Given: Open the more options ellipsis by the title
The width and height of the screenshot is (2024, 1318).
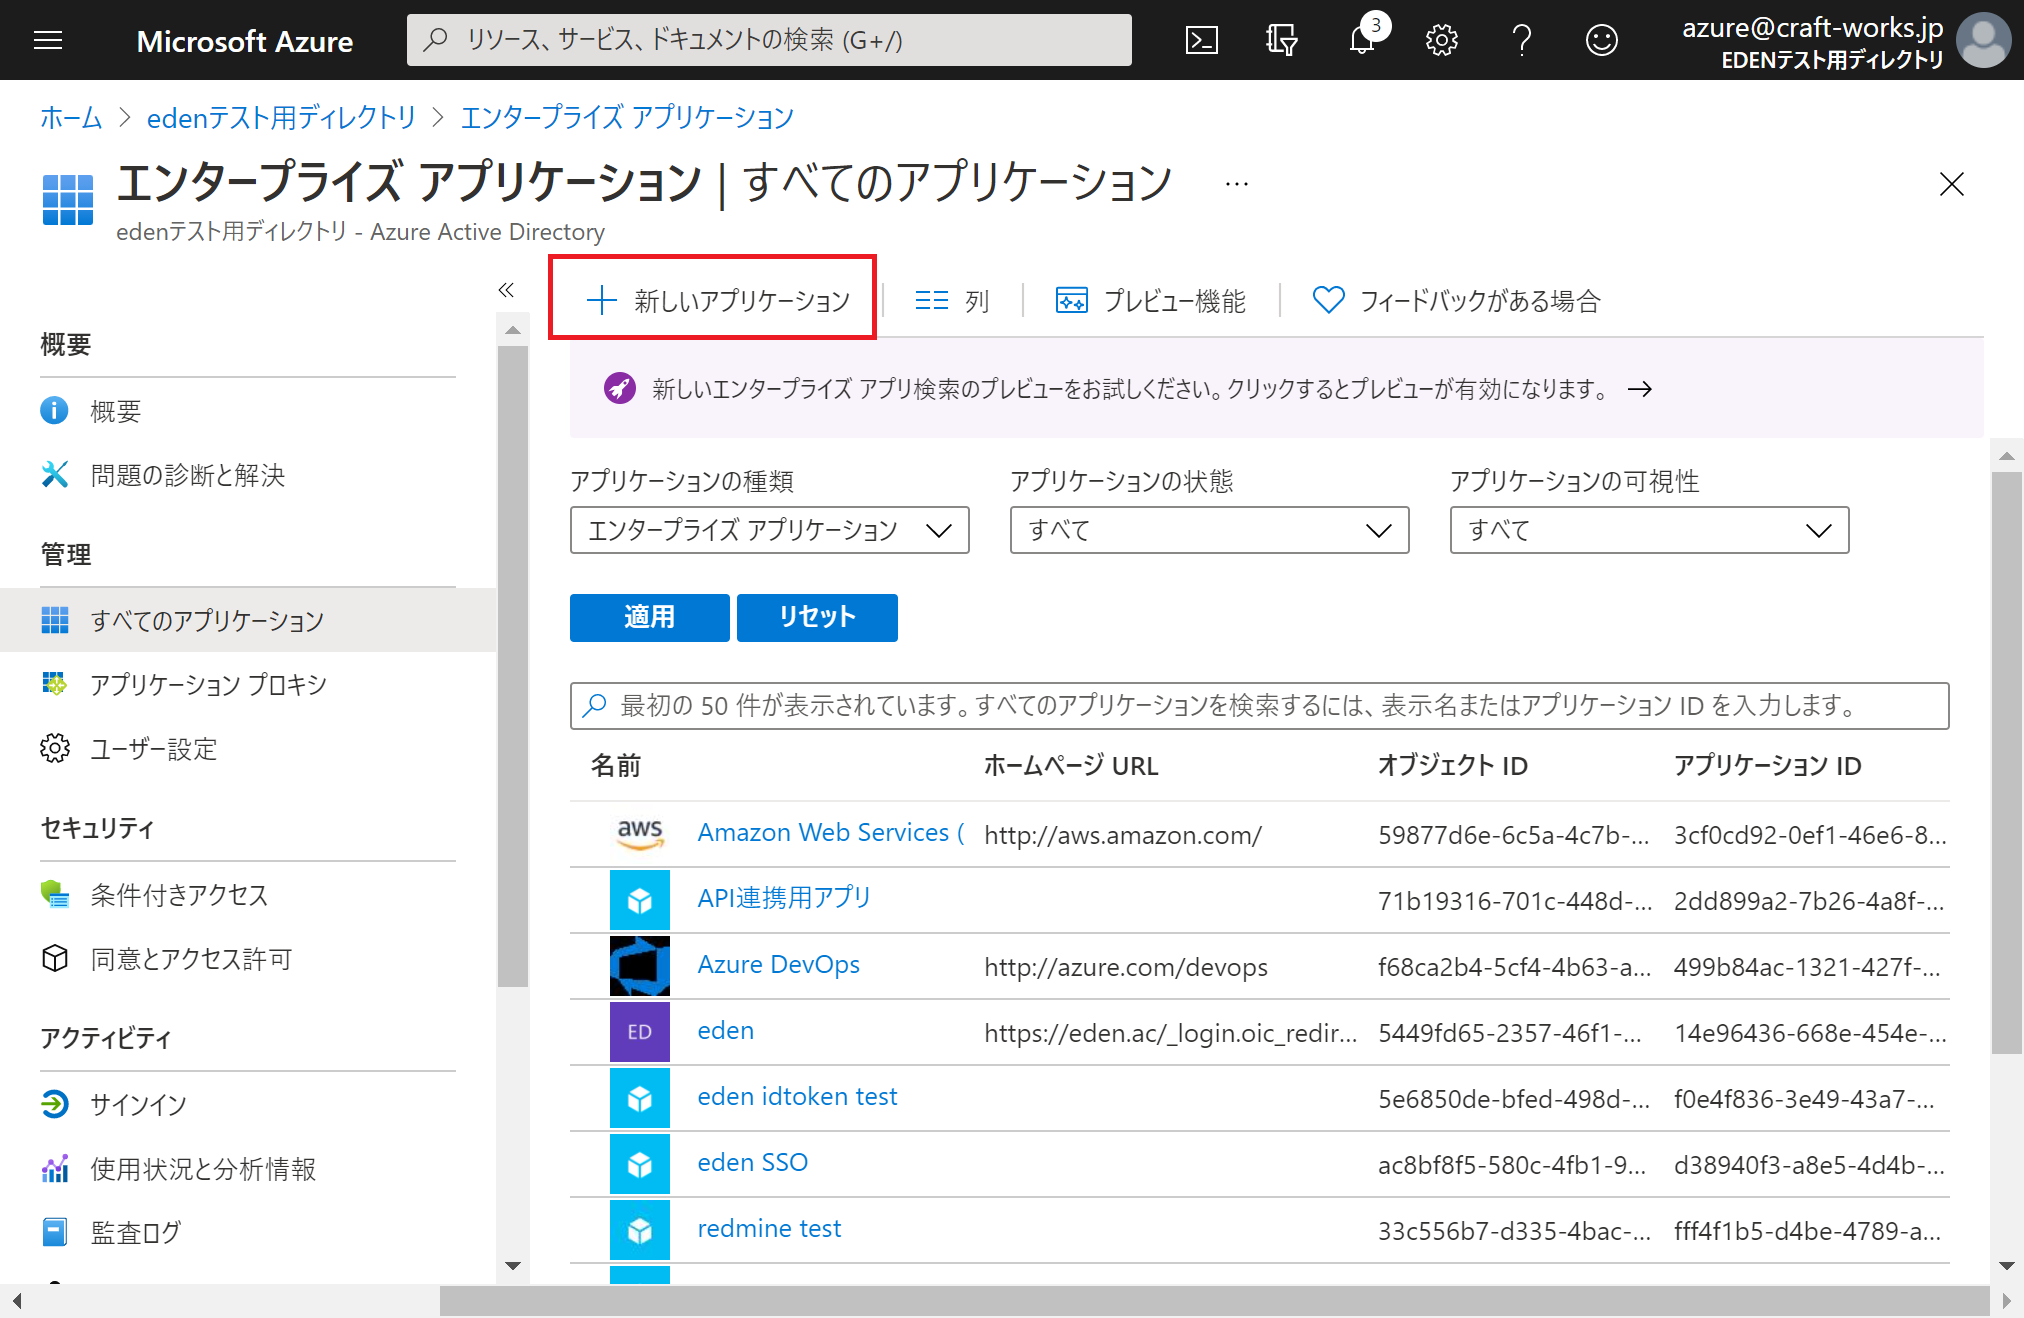Looking at the screenshot, I should point(1237,184).
